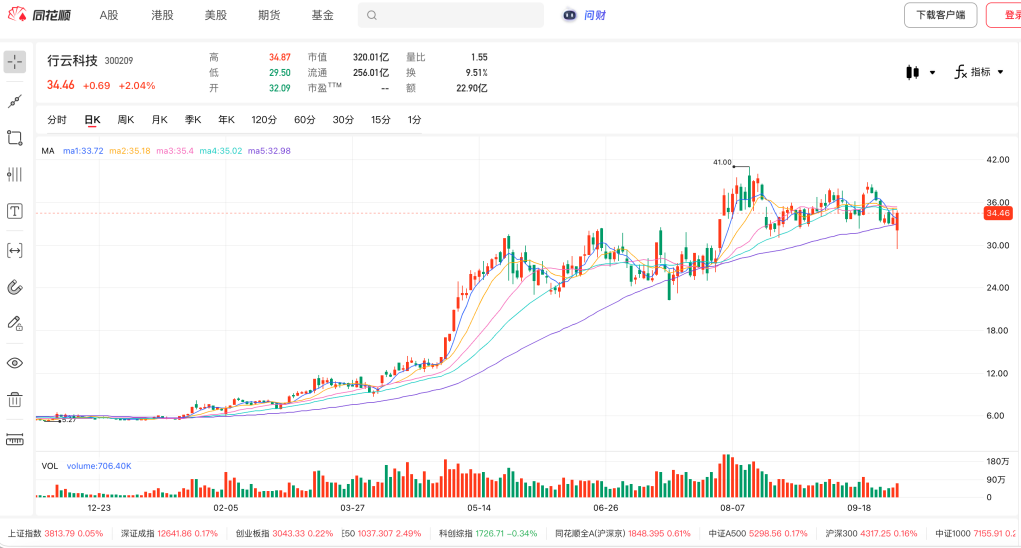Viewport: 1021px width, 548px height.
Task: Select the trend line drawing tool
Action: (15, 101)
